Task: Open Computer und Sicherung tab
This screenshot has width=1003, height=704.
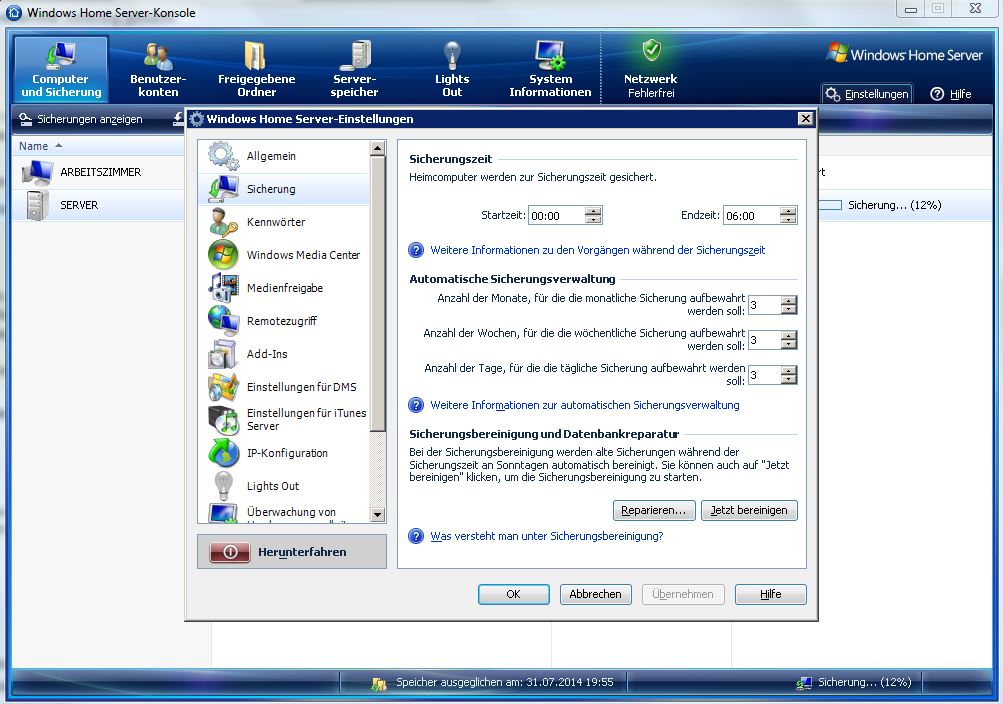Action: pos(61,69)
